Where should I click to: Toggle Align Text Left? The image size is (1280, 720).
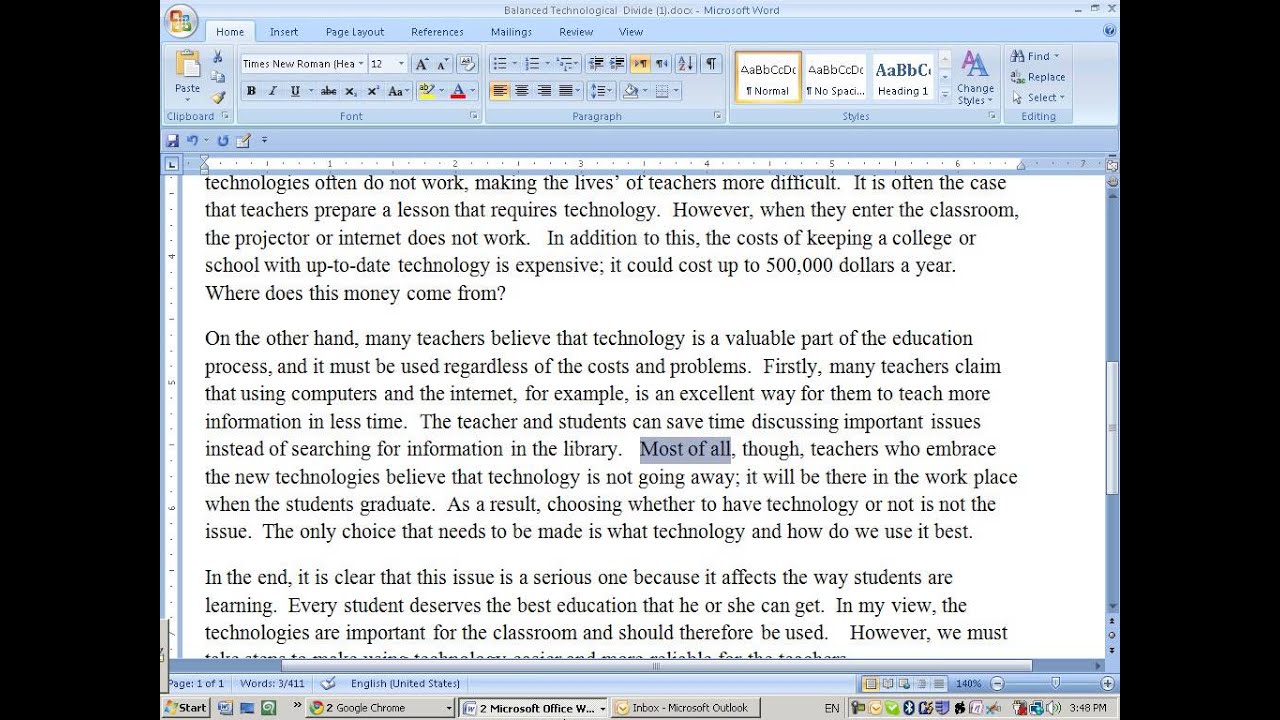click(x=500, y=91)
